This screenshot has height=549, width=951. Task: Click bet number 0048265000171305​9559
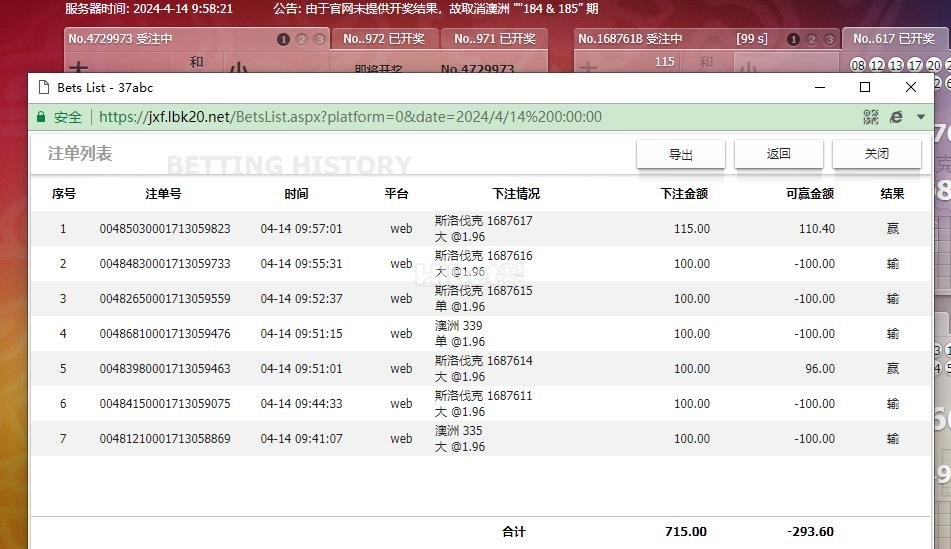[165, 298]
